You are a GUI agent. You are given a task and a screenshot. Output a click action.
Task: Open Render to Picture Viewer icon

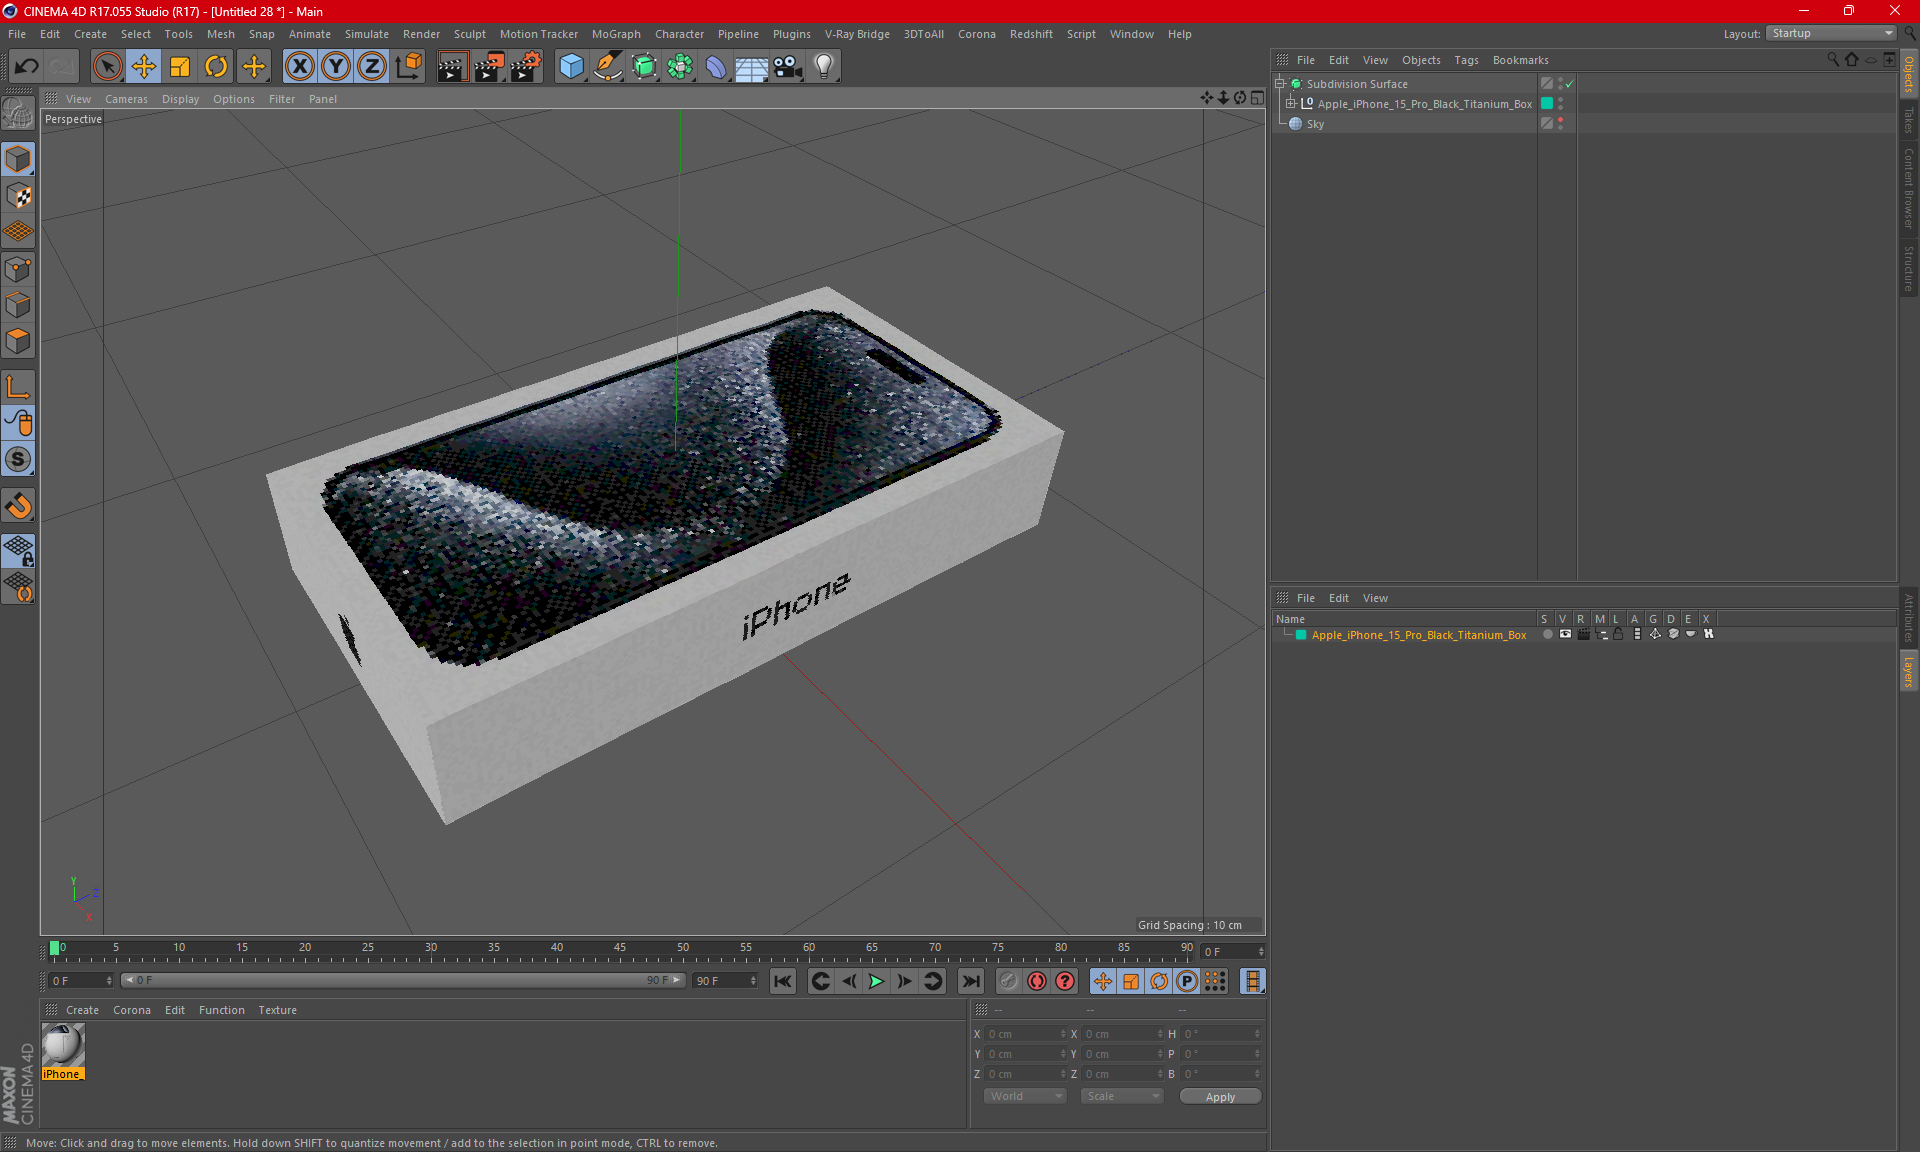pos(489,67)
